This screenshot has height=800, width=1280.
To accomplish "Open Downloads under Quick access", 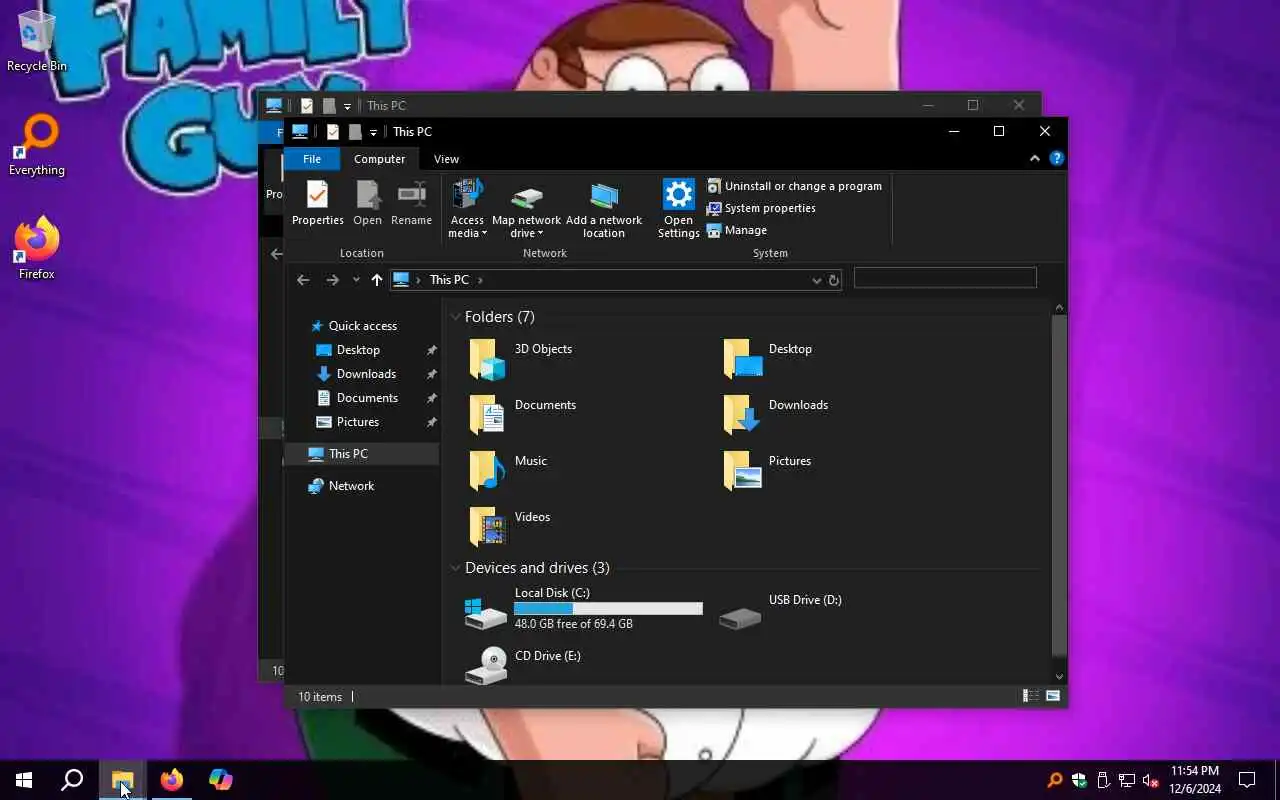I will pyautogui.click(x=366, y=374).
